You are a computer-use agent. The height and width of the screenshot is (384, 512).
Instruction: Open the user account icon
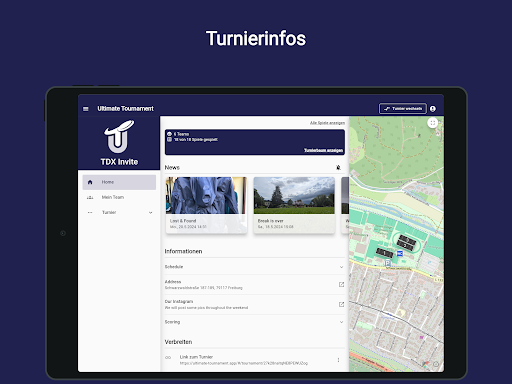433,109
